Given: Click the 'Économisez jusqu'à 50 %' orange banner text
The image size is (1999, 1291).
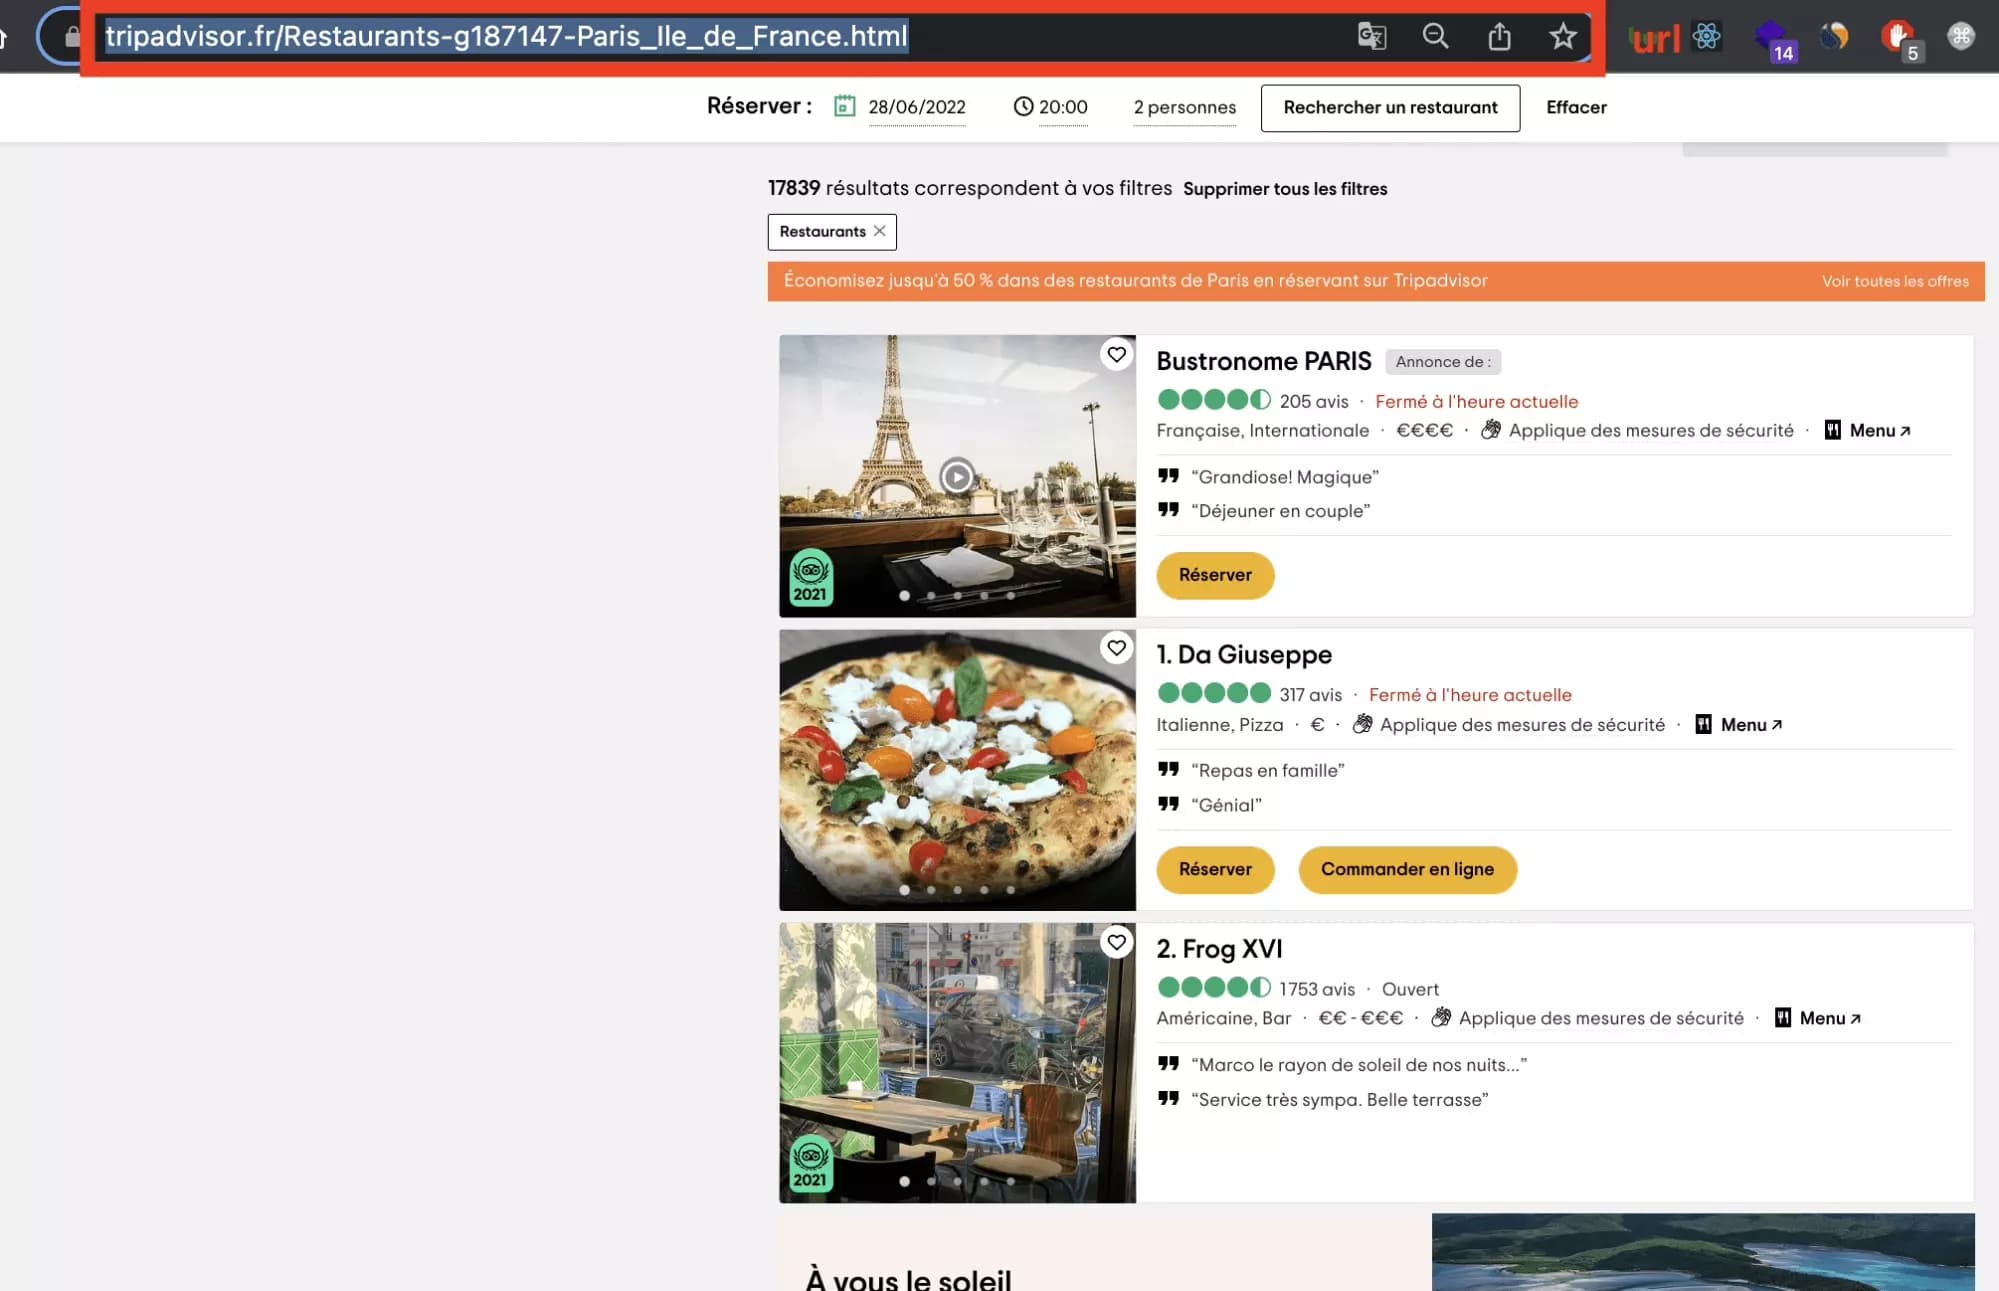Looking at the screenshot, I should point(1135,281).
